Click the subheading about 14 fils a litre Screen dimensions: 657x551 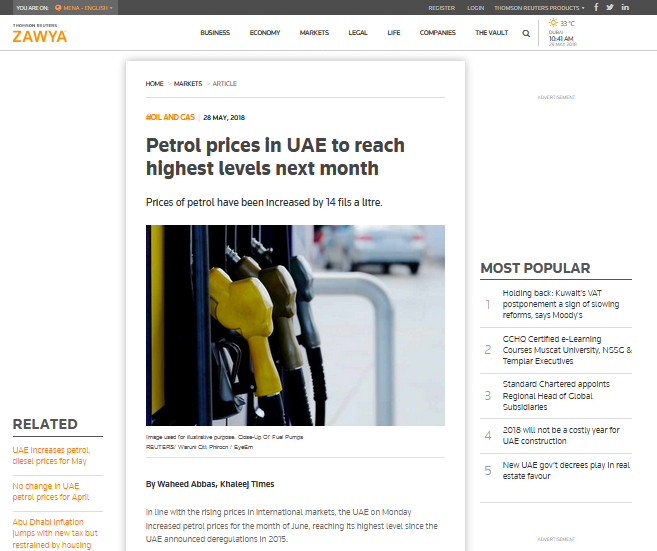[264, 202]
